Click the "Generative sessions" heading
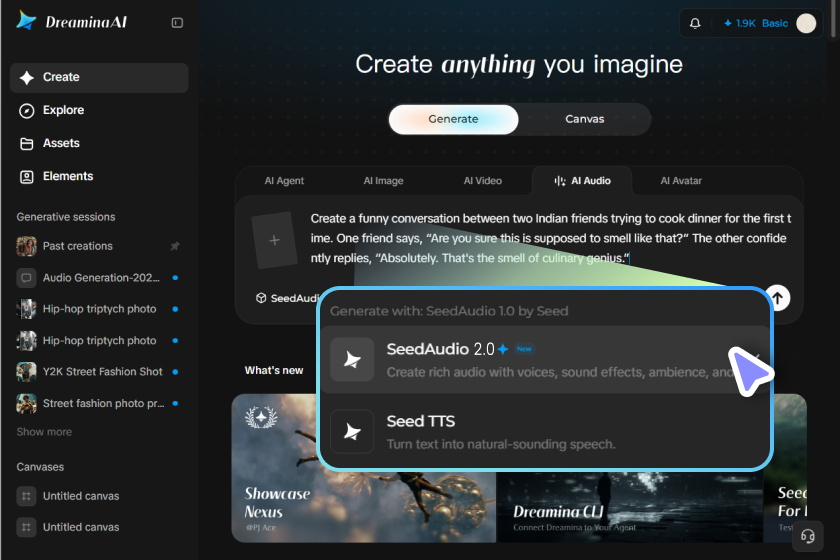 (x=66, y=217)
